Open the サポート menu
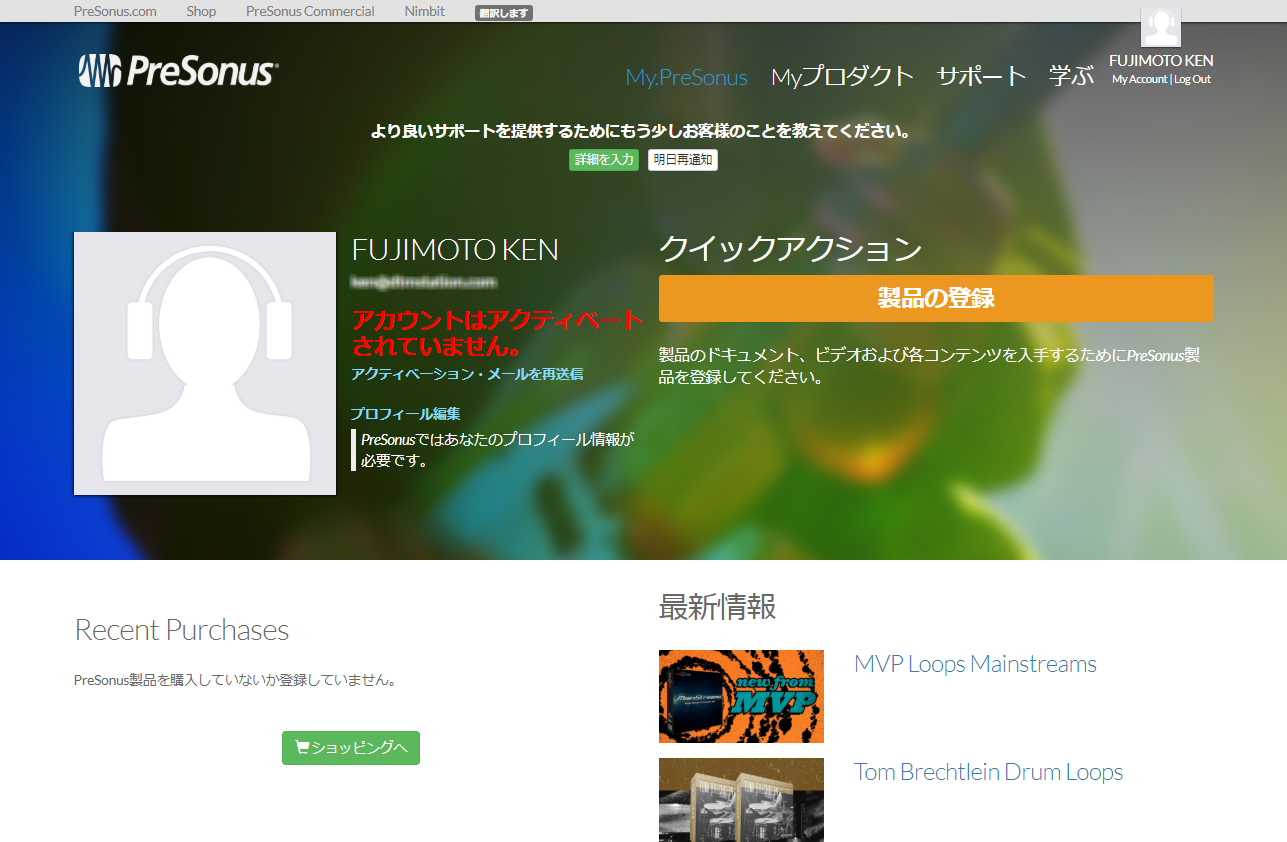The width and height of the screenshot is (1287, 842). pos(981,76)
